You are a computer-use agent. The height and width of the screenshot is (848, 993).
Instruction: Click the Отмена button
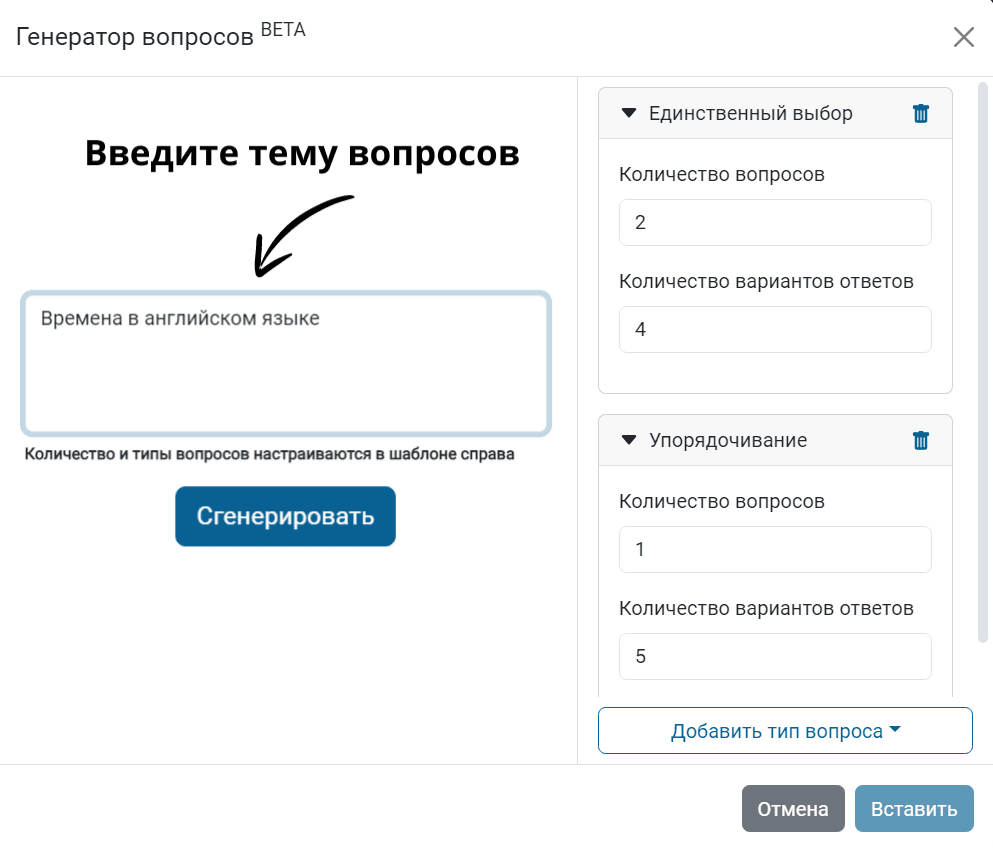(x=793, y=809)
